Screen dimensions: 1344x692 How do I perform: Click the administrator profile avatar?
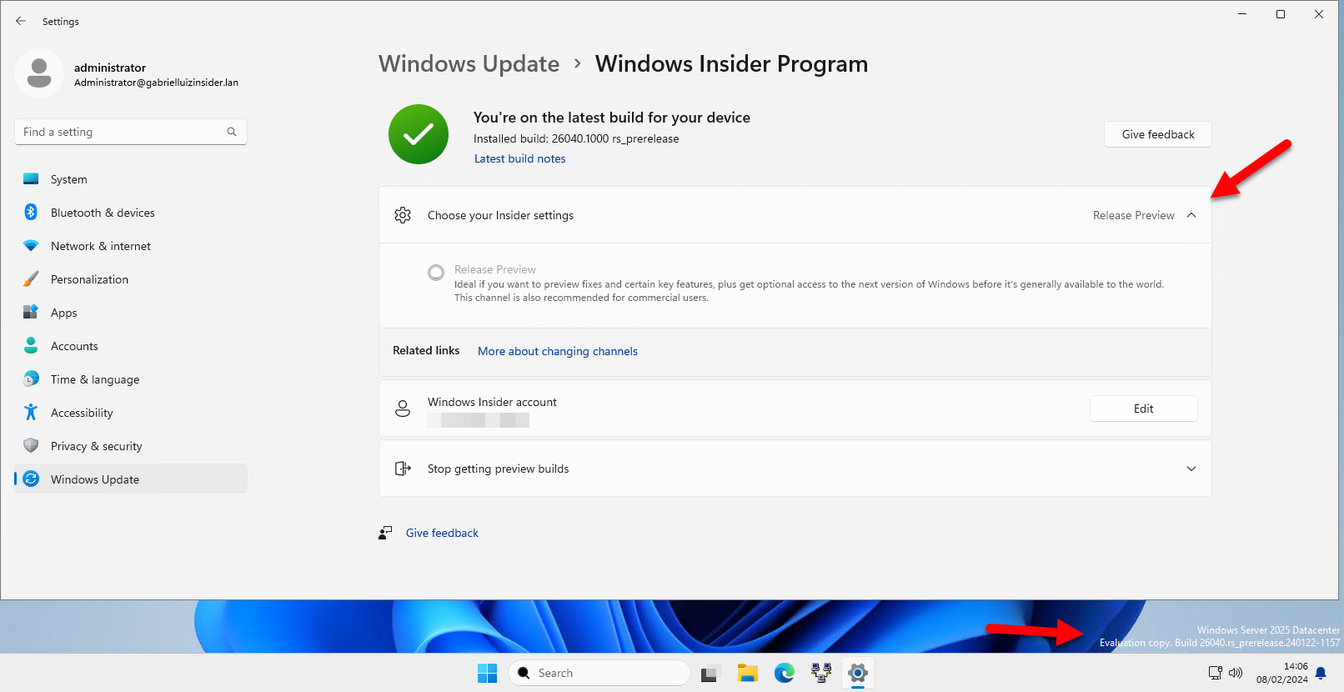pyautogui.click(x=39, y=75)
